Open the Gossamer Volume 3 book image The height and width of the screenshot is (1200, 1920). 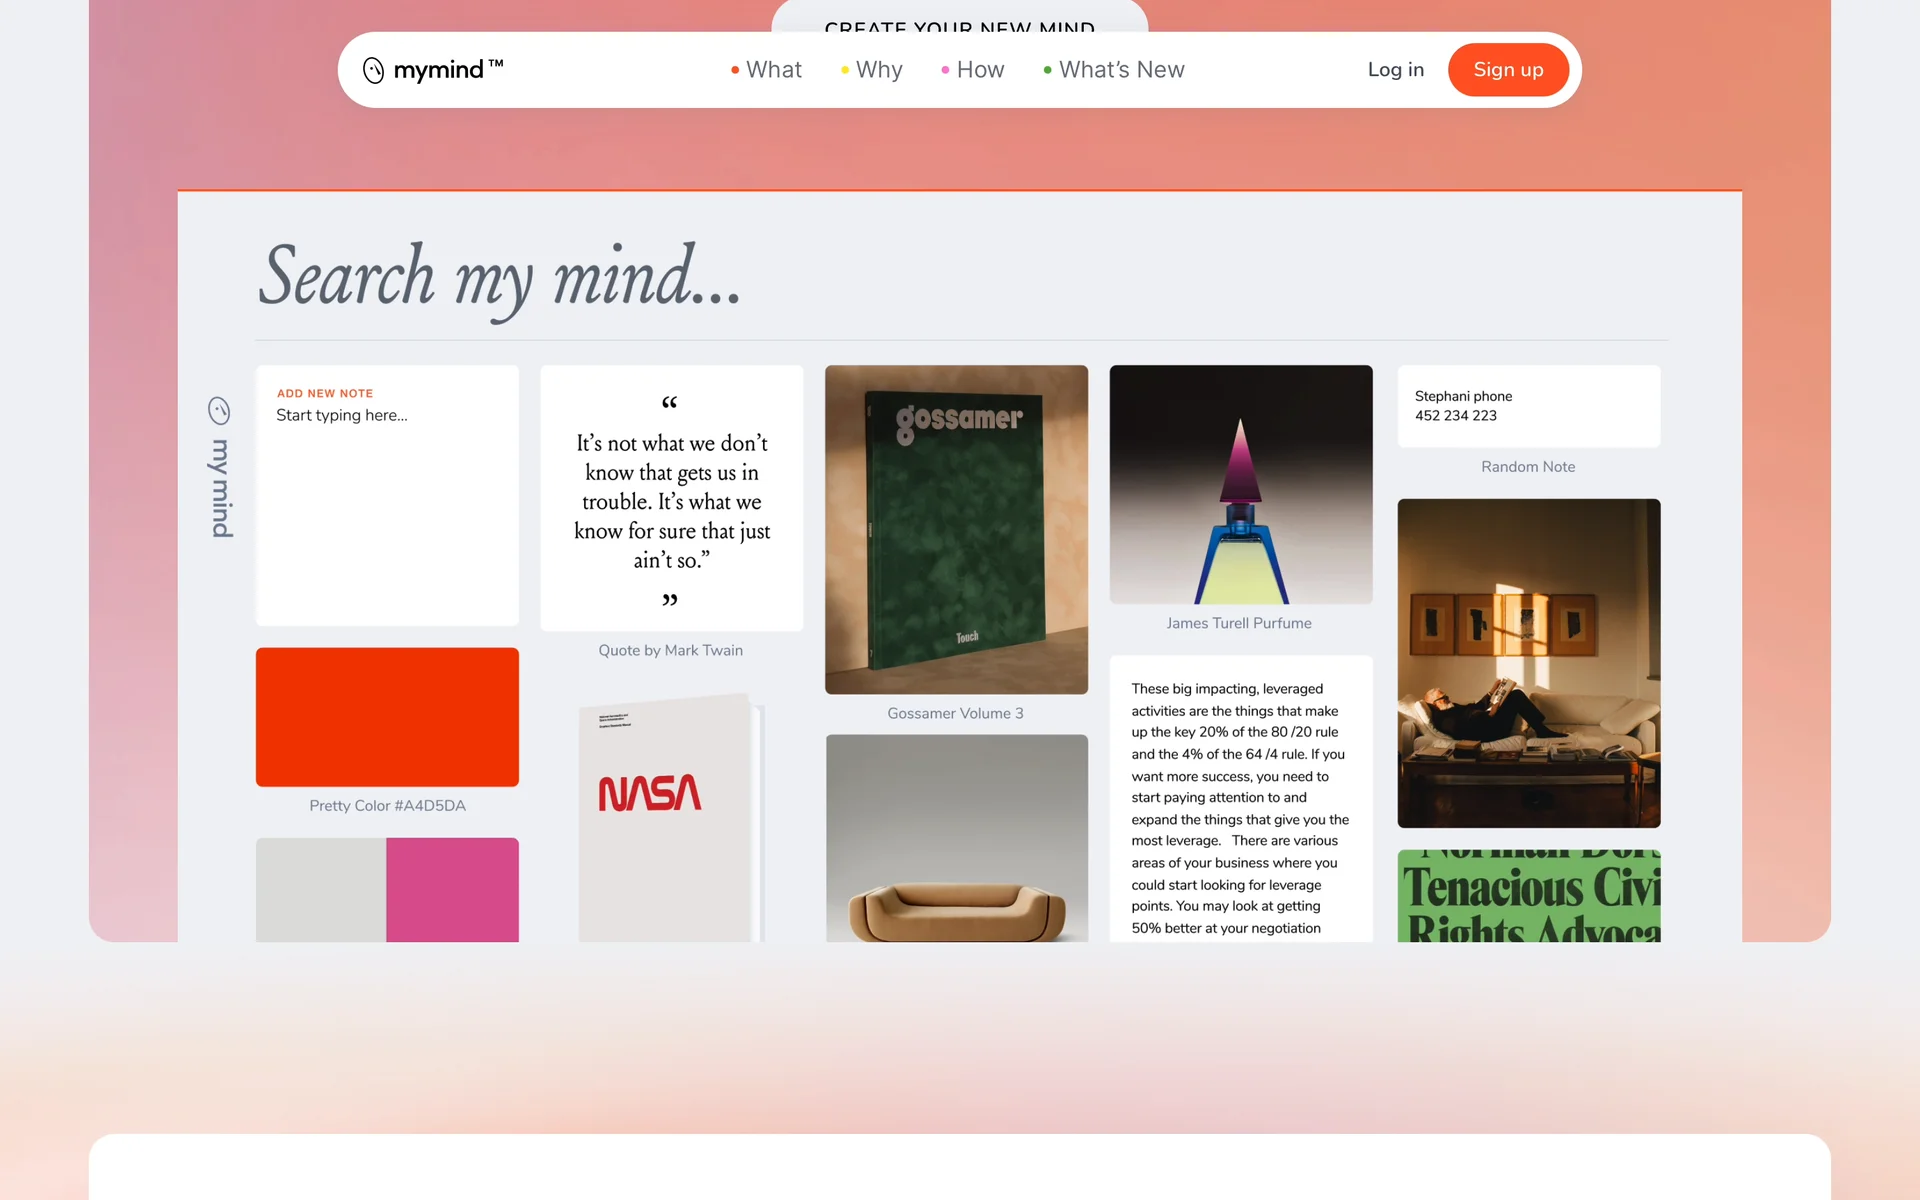[956, 529]
